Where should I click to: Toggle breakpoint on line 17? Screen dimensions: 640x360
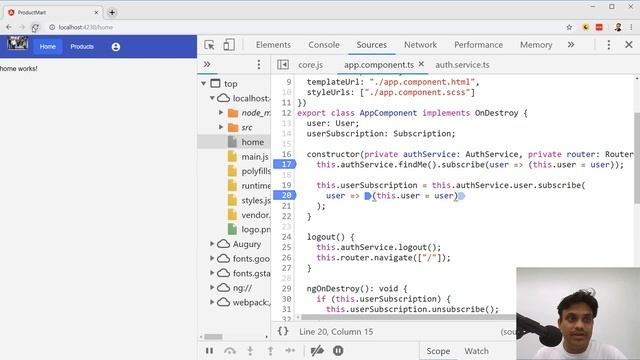point(284,164)
